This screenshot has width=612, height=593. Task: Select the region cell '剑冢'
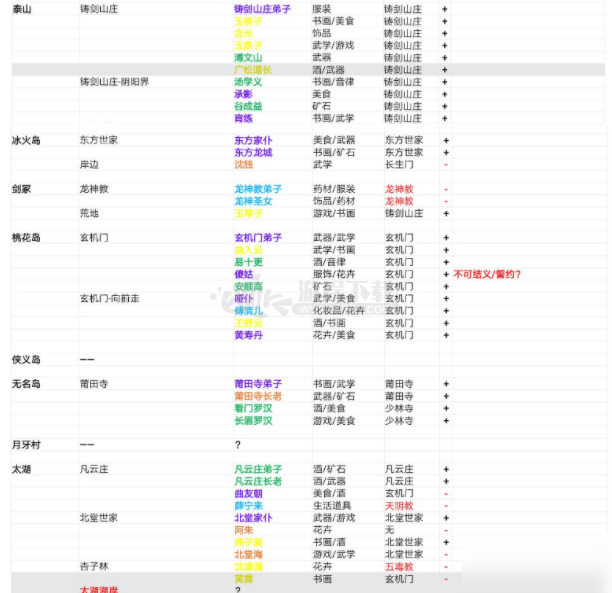click(22, 189)
